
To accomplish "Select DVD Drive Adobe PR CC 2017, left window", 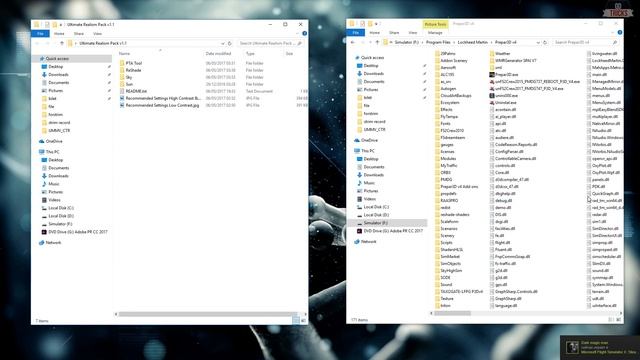I will pos(78,232).
